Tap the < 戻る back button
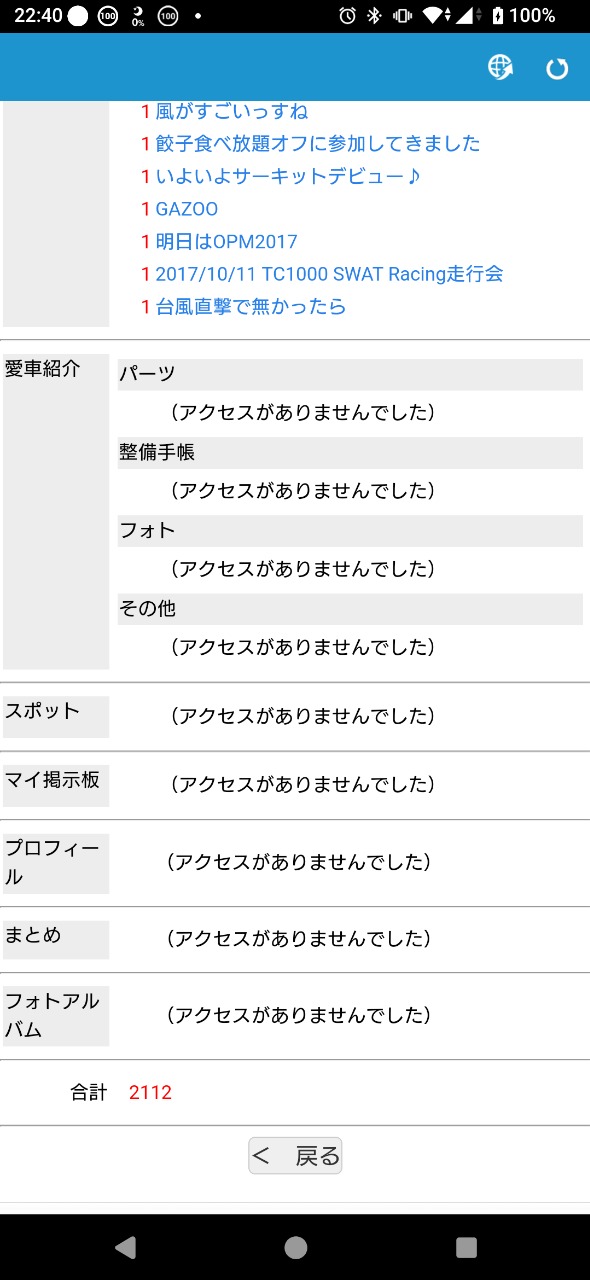Image resolution: width=590 pixels, height=1280 pixels. click(x=295, y=1156)
